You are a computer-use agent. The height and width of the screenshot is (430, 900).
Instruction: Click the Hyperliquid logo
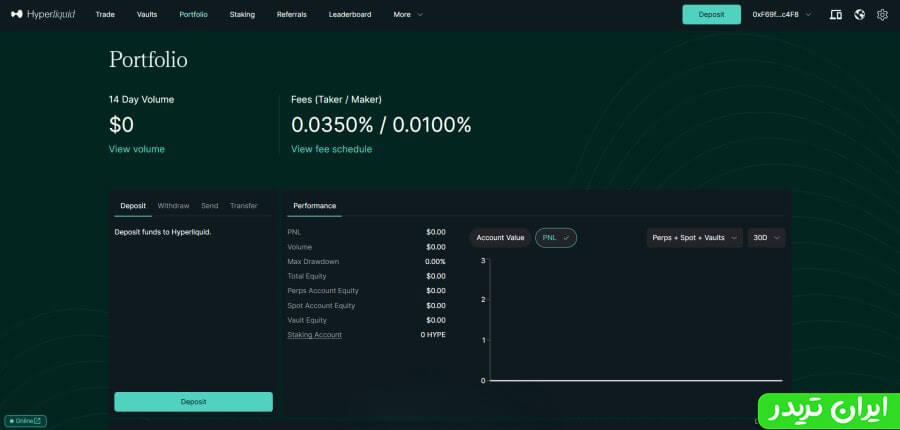(43, 14)
